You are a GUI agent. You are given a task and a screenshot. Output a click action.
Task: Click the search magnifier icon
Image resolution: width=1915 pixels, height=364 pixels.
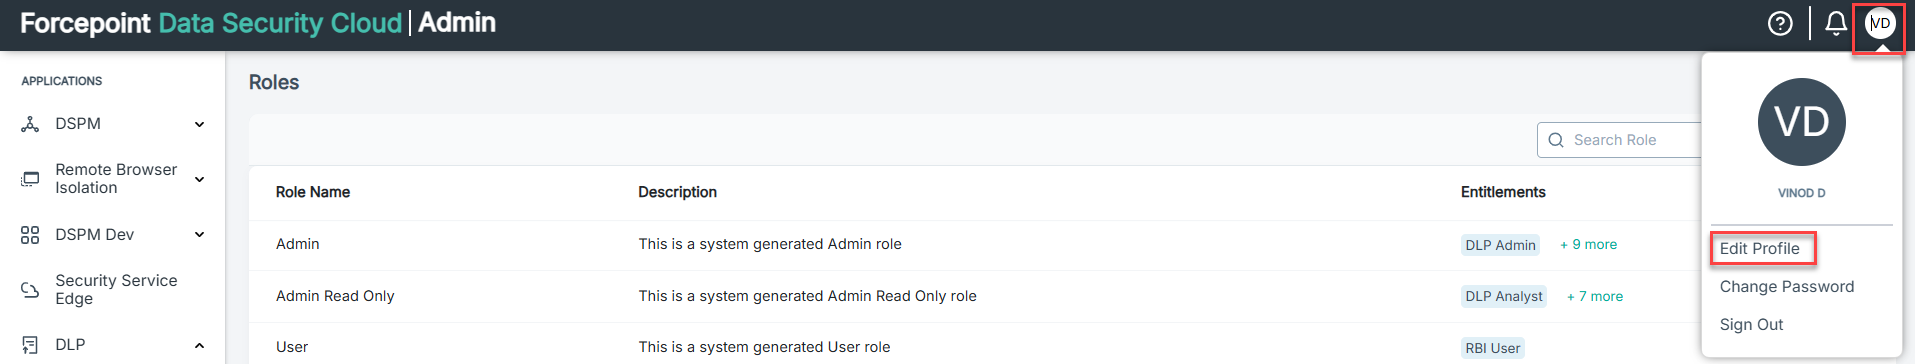pos(1556,140)
